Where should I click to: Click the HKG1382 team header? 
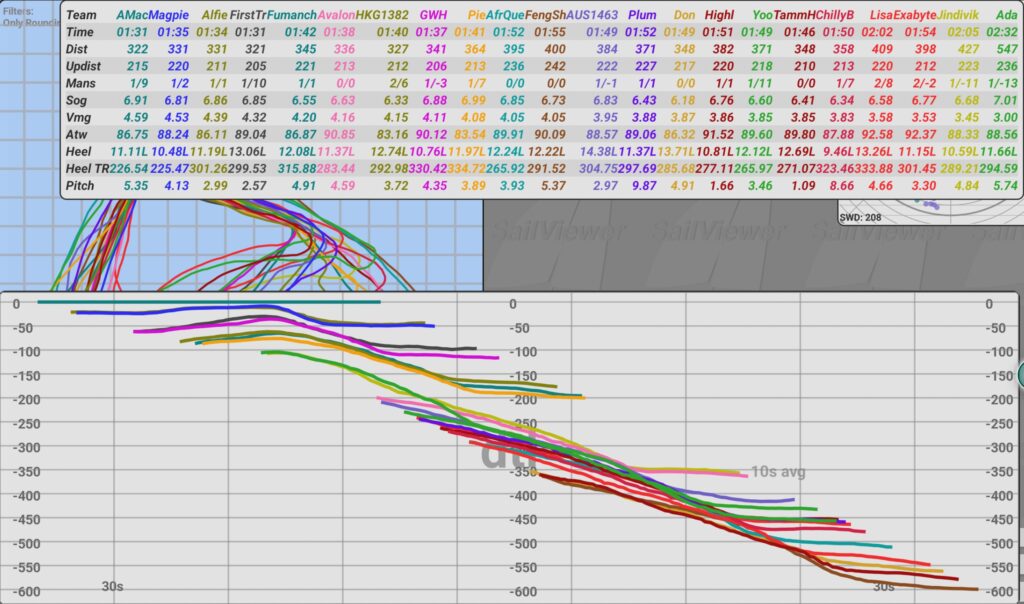coord(382,15)
